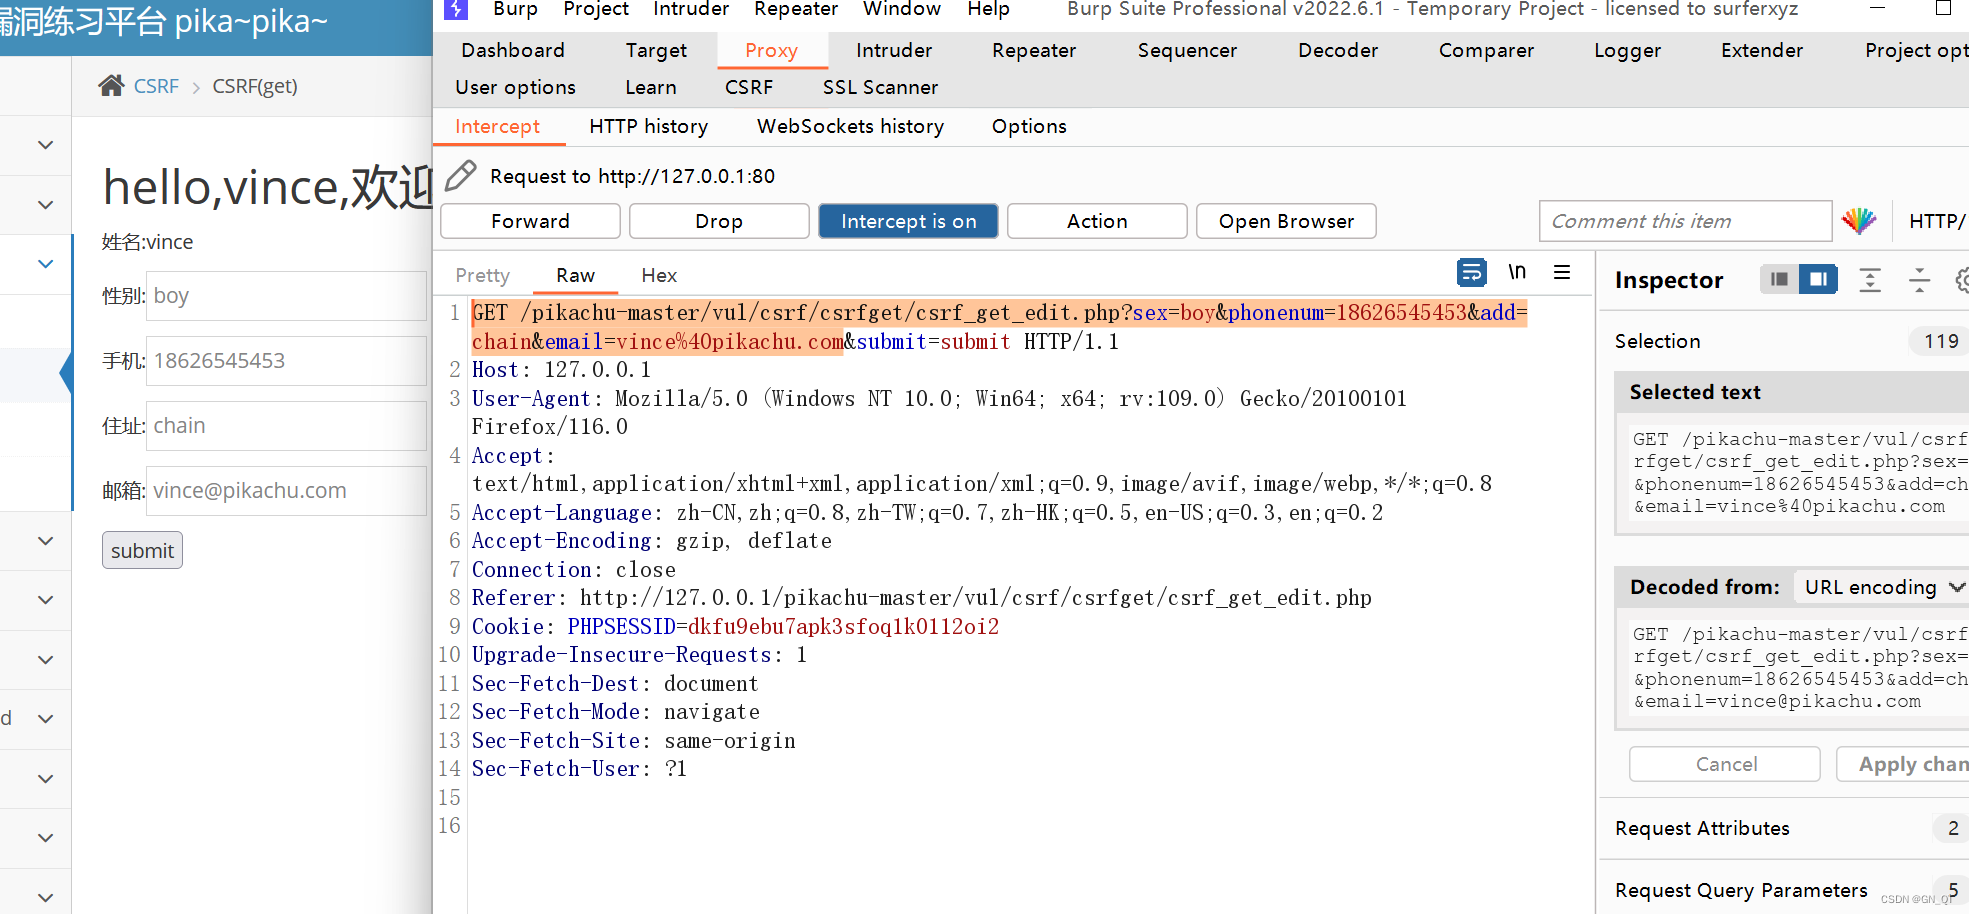1969x914 pixels.
Task: Click Cancel in the Inspector panel
Action: coord(1725,764)
